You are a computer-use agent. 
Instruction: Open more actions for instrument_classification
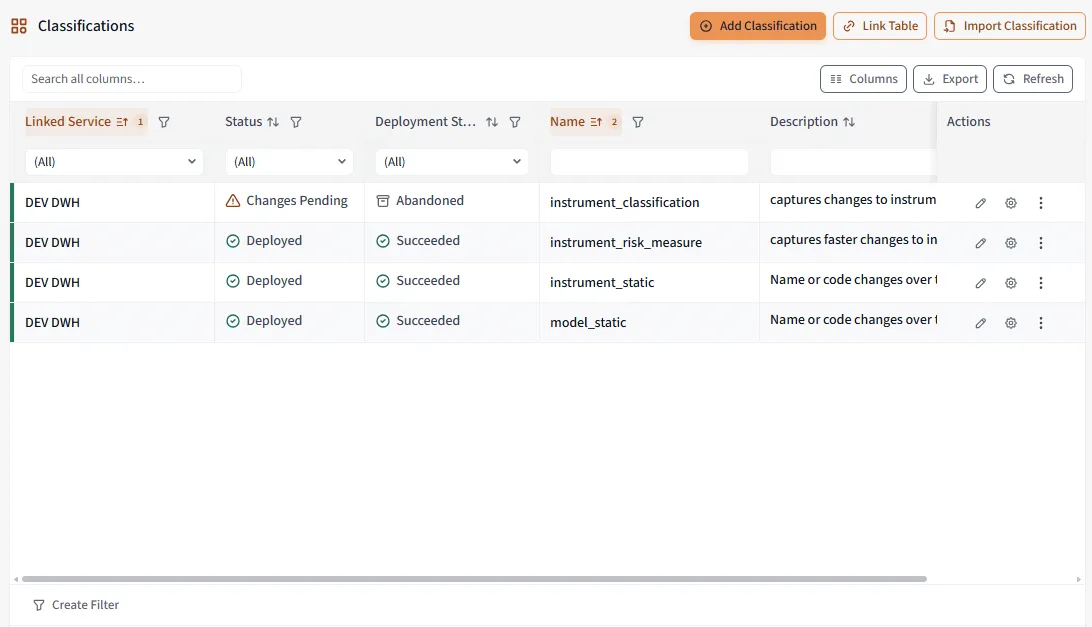(1040, 203)
